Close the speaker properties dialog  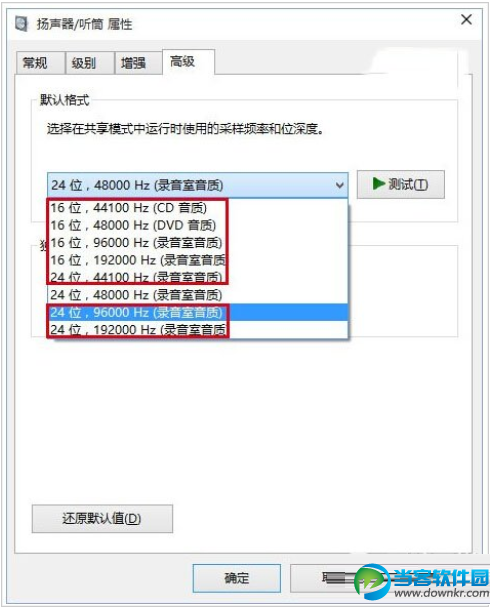point(466,19)
